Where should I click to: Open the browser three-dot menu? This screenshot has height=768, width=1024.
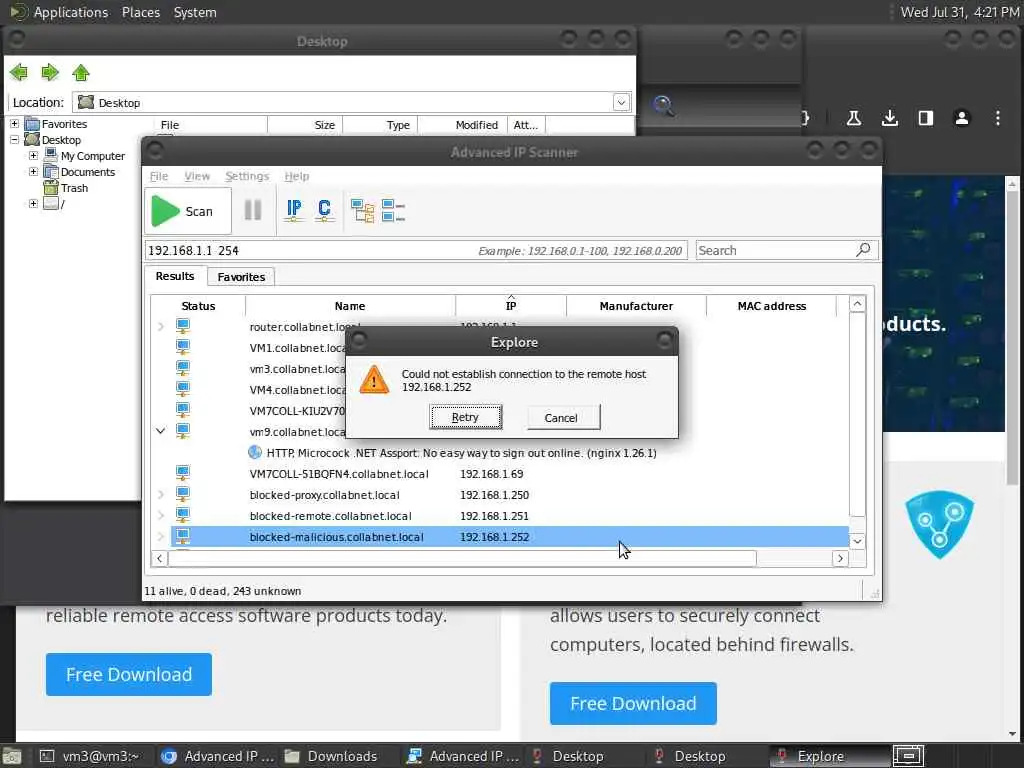[x=997, y=118]
